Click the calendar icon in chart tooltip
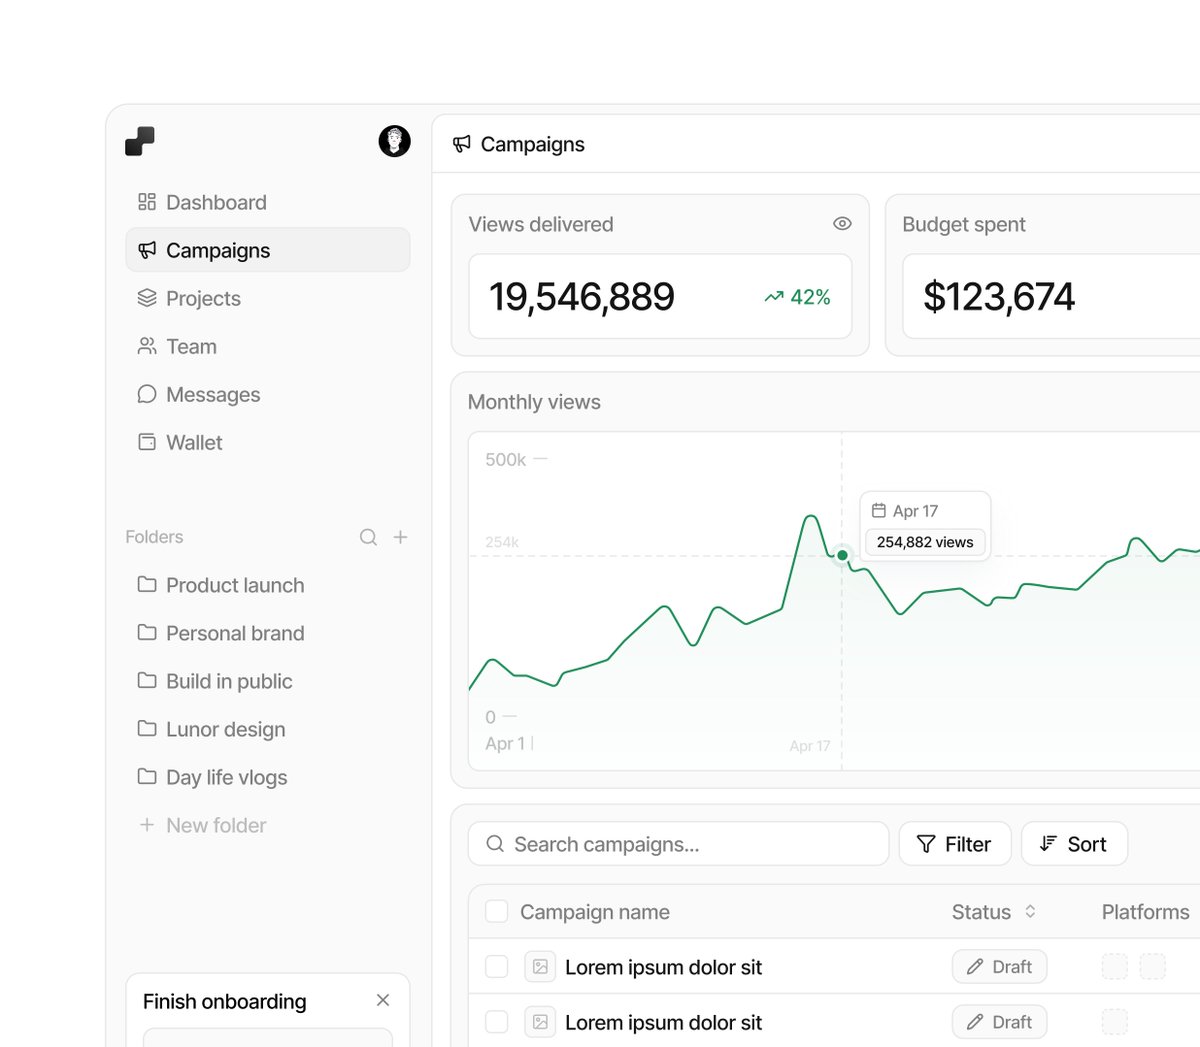Image resolution: width=1200 pixels, height=1047 pixels. [x=879, y=510]
